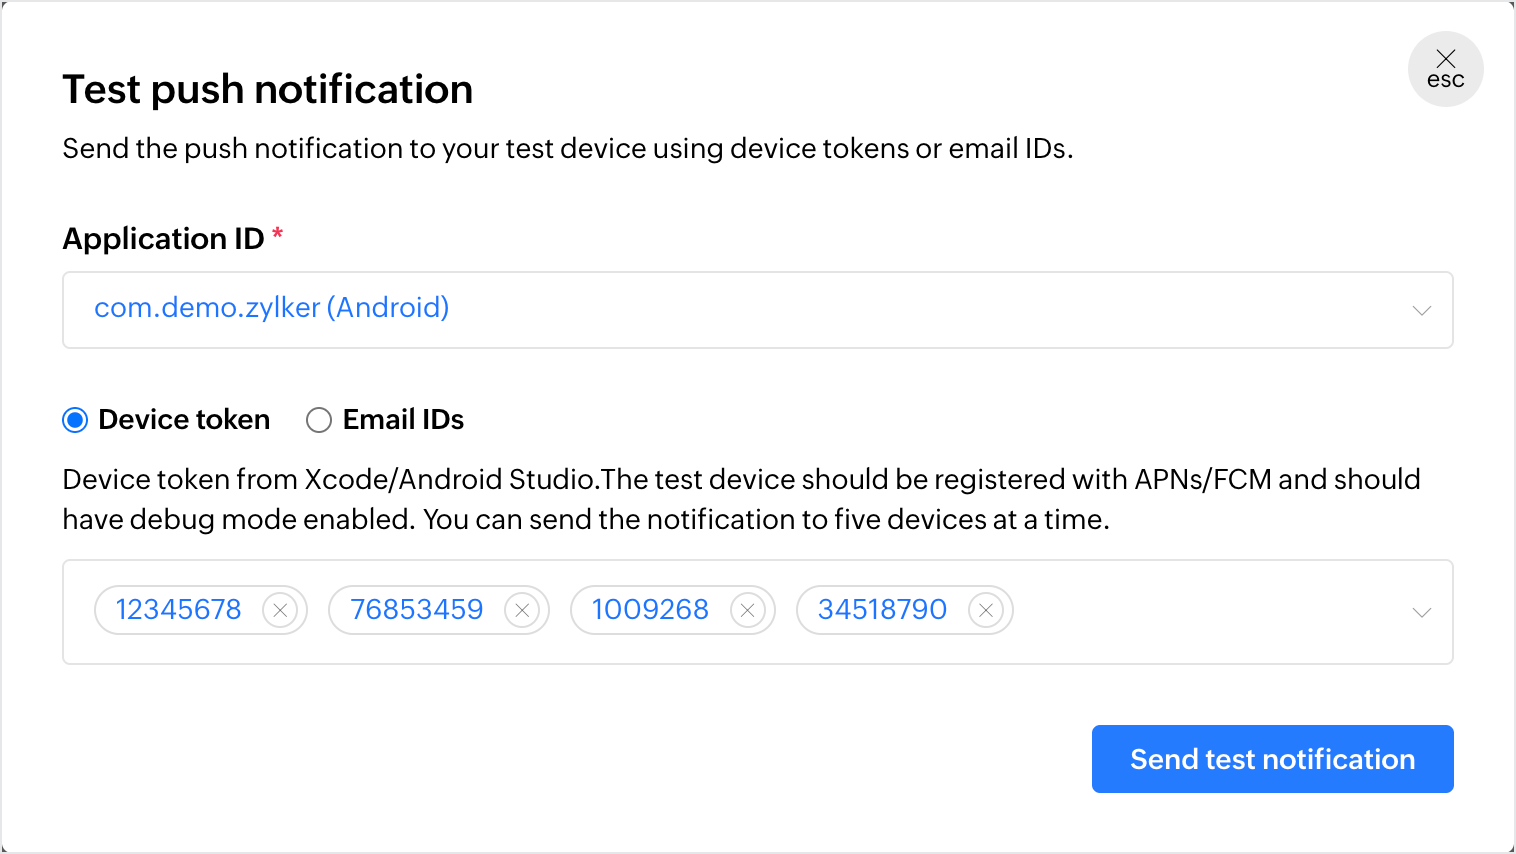The width and height of the screenshot is (1516, 854).
Task: Focus empty area of device token field
Action: tap(1200, 612)
